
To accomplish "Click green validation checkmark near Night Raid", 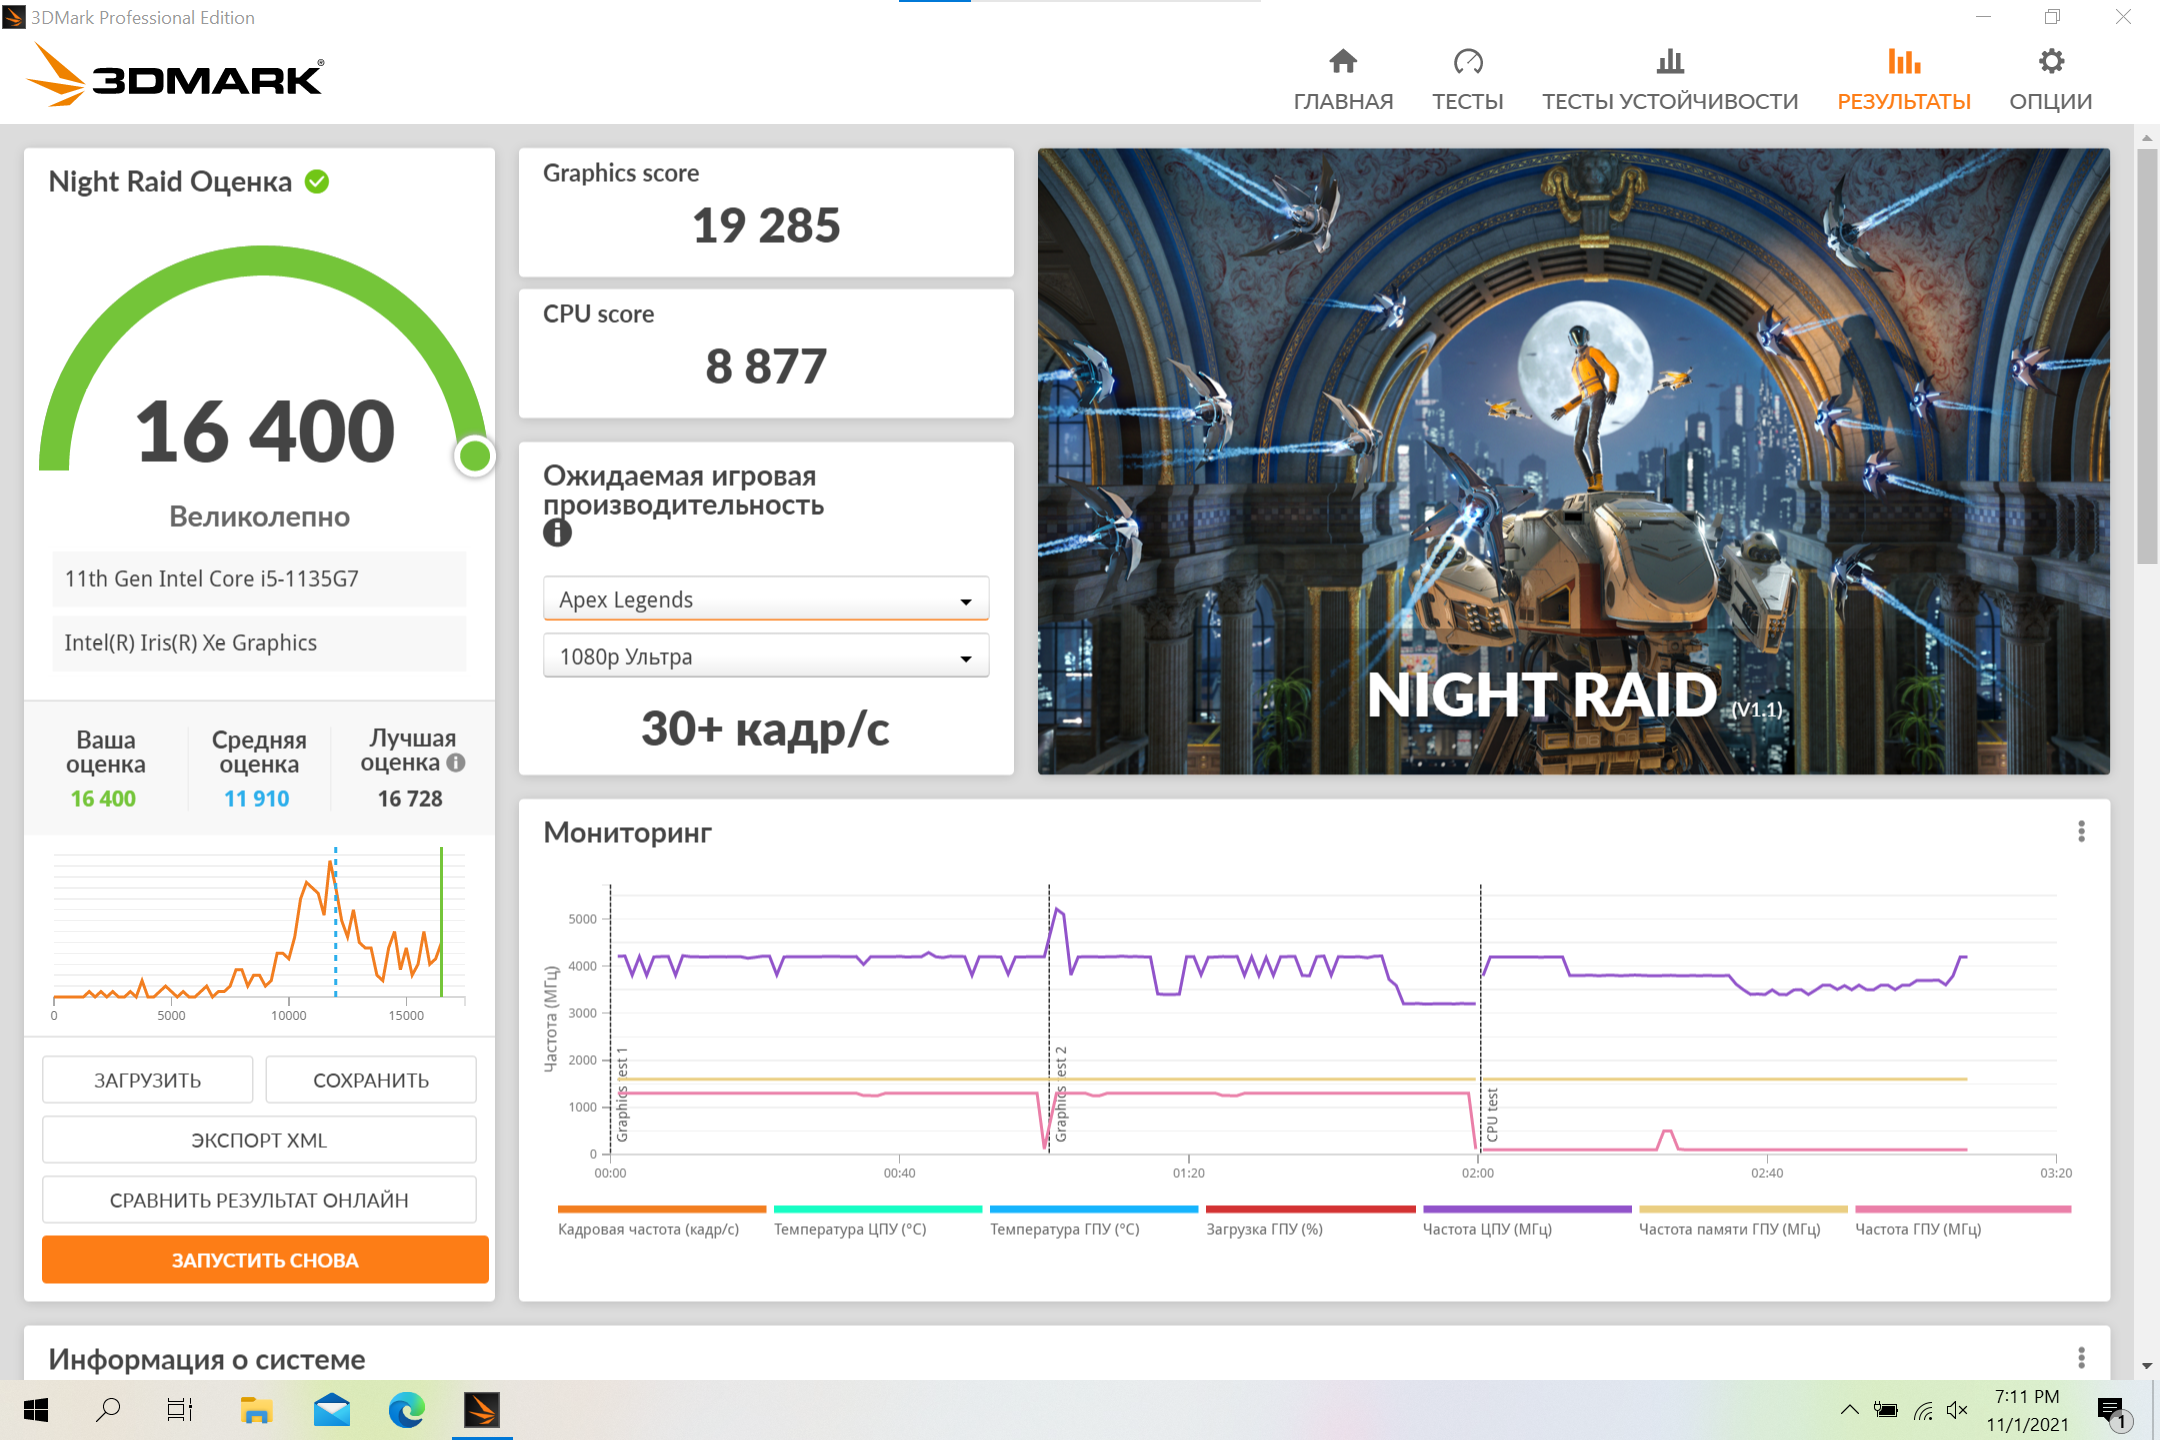I will point(317,182).
